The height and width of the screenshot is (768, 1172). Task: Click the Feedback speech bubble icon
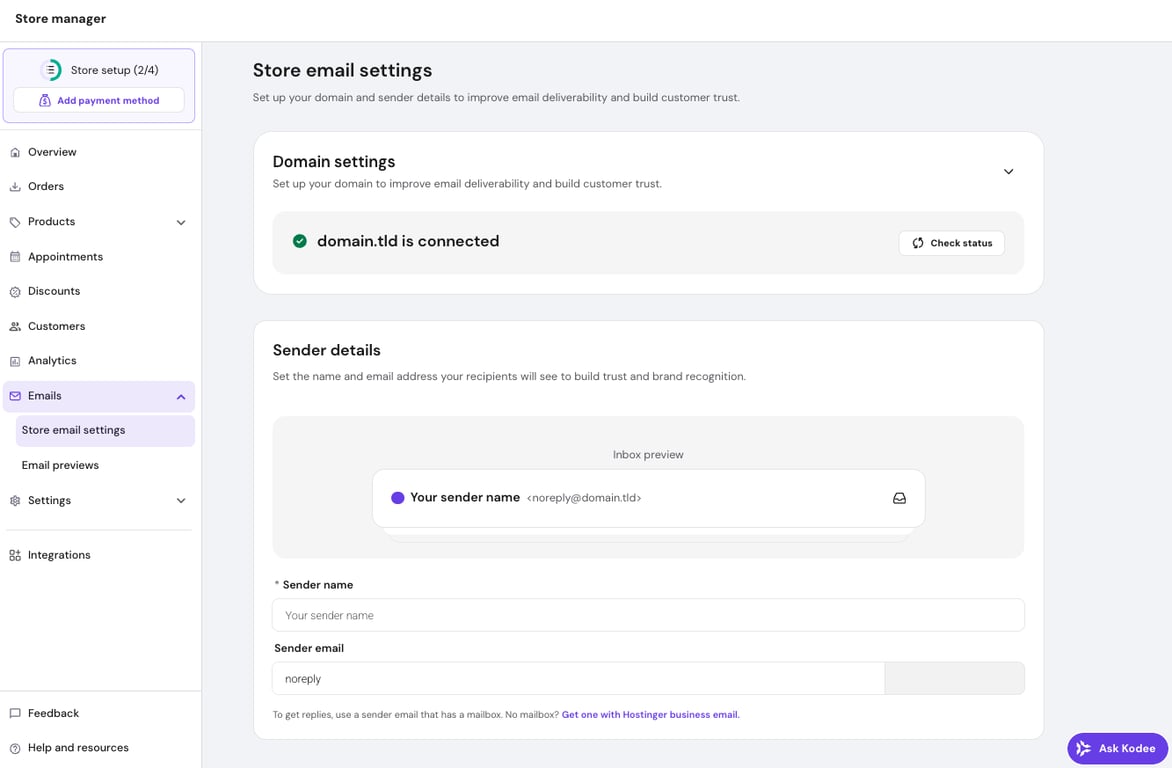click(15, 713)
